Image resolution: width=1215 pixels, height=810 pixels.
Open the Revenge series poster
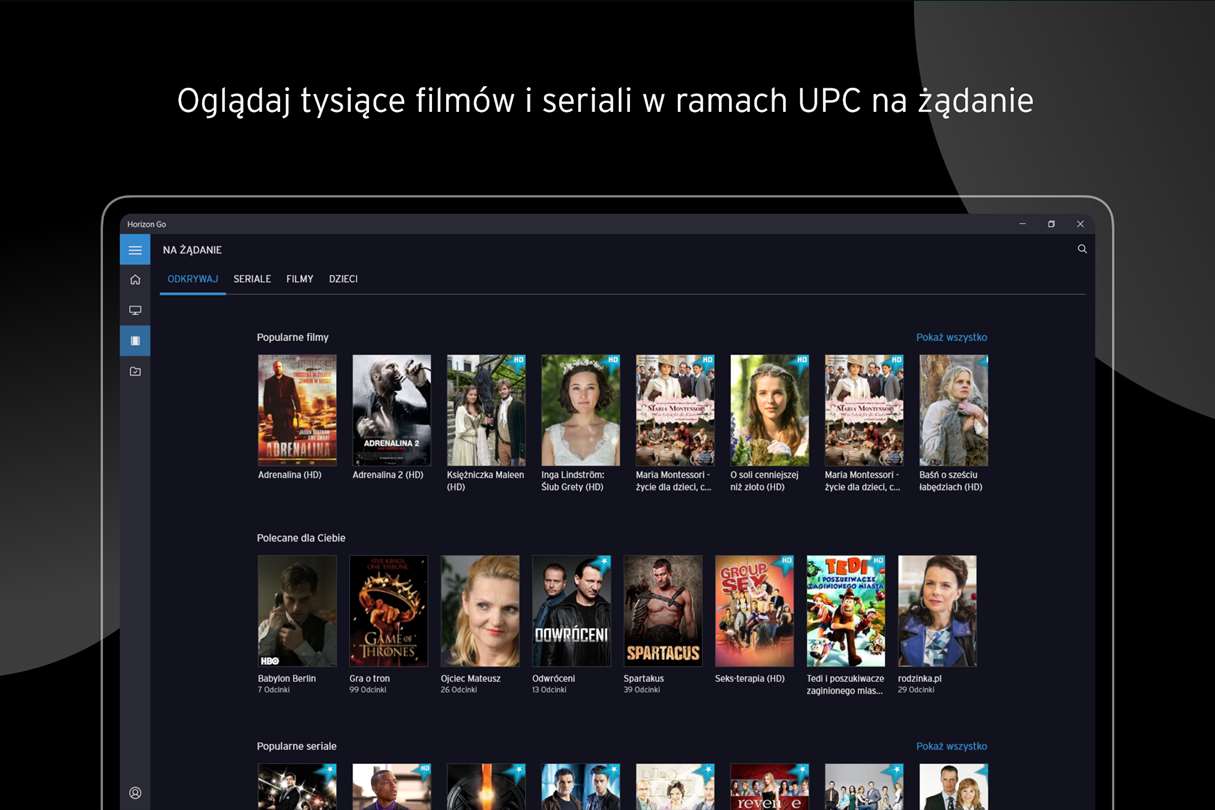click(770, 787)
